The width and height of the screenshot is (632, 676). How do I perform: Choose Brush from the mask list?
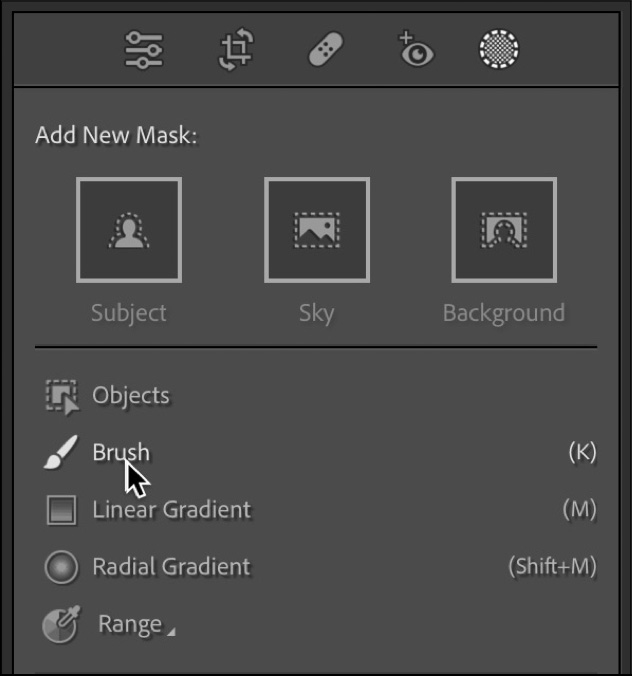[x=121, y=453]
